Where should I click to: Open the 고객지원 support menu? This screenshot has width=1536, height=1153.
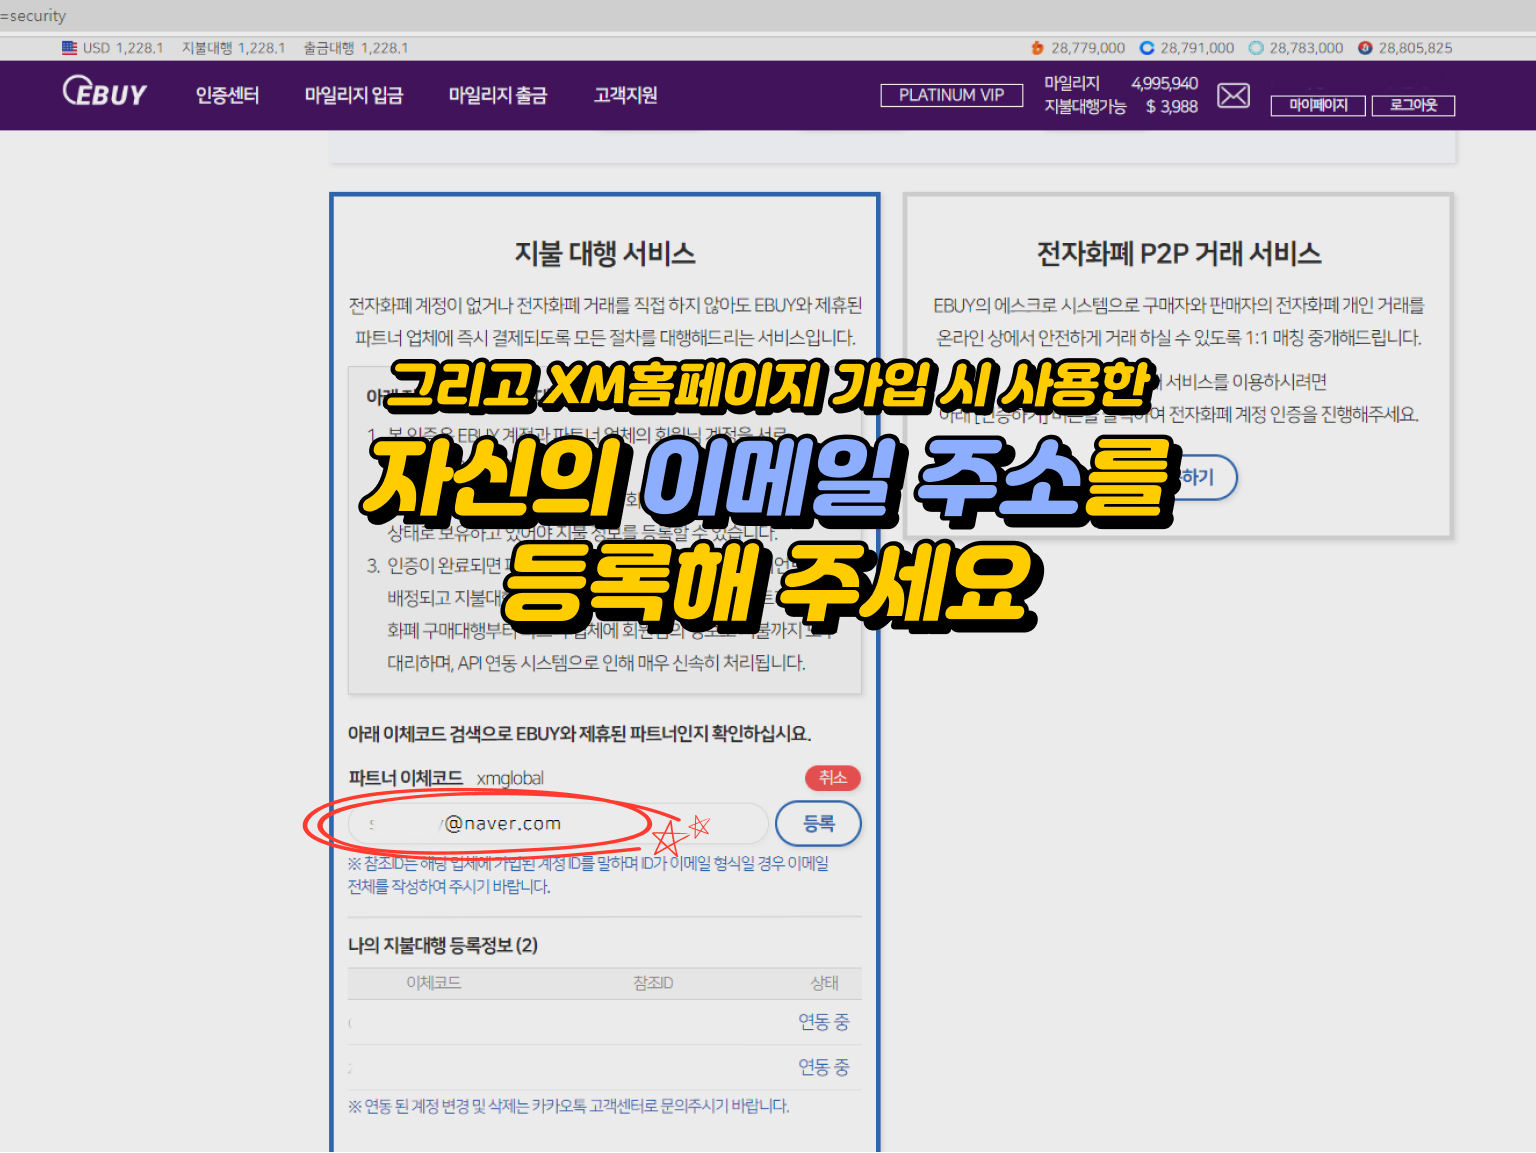(625, 95)
